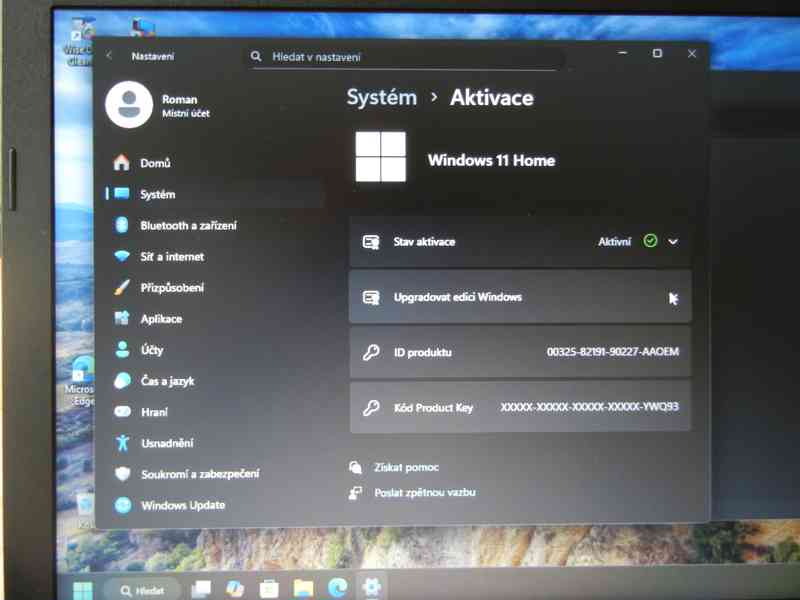This screenshot has height=600, width=800.
Task: Click the Hraní gamepad icon
Action: (x=122, y=412)
